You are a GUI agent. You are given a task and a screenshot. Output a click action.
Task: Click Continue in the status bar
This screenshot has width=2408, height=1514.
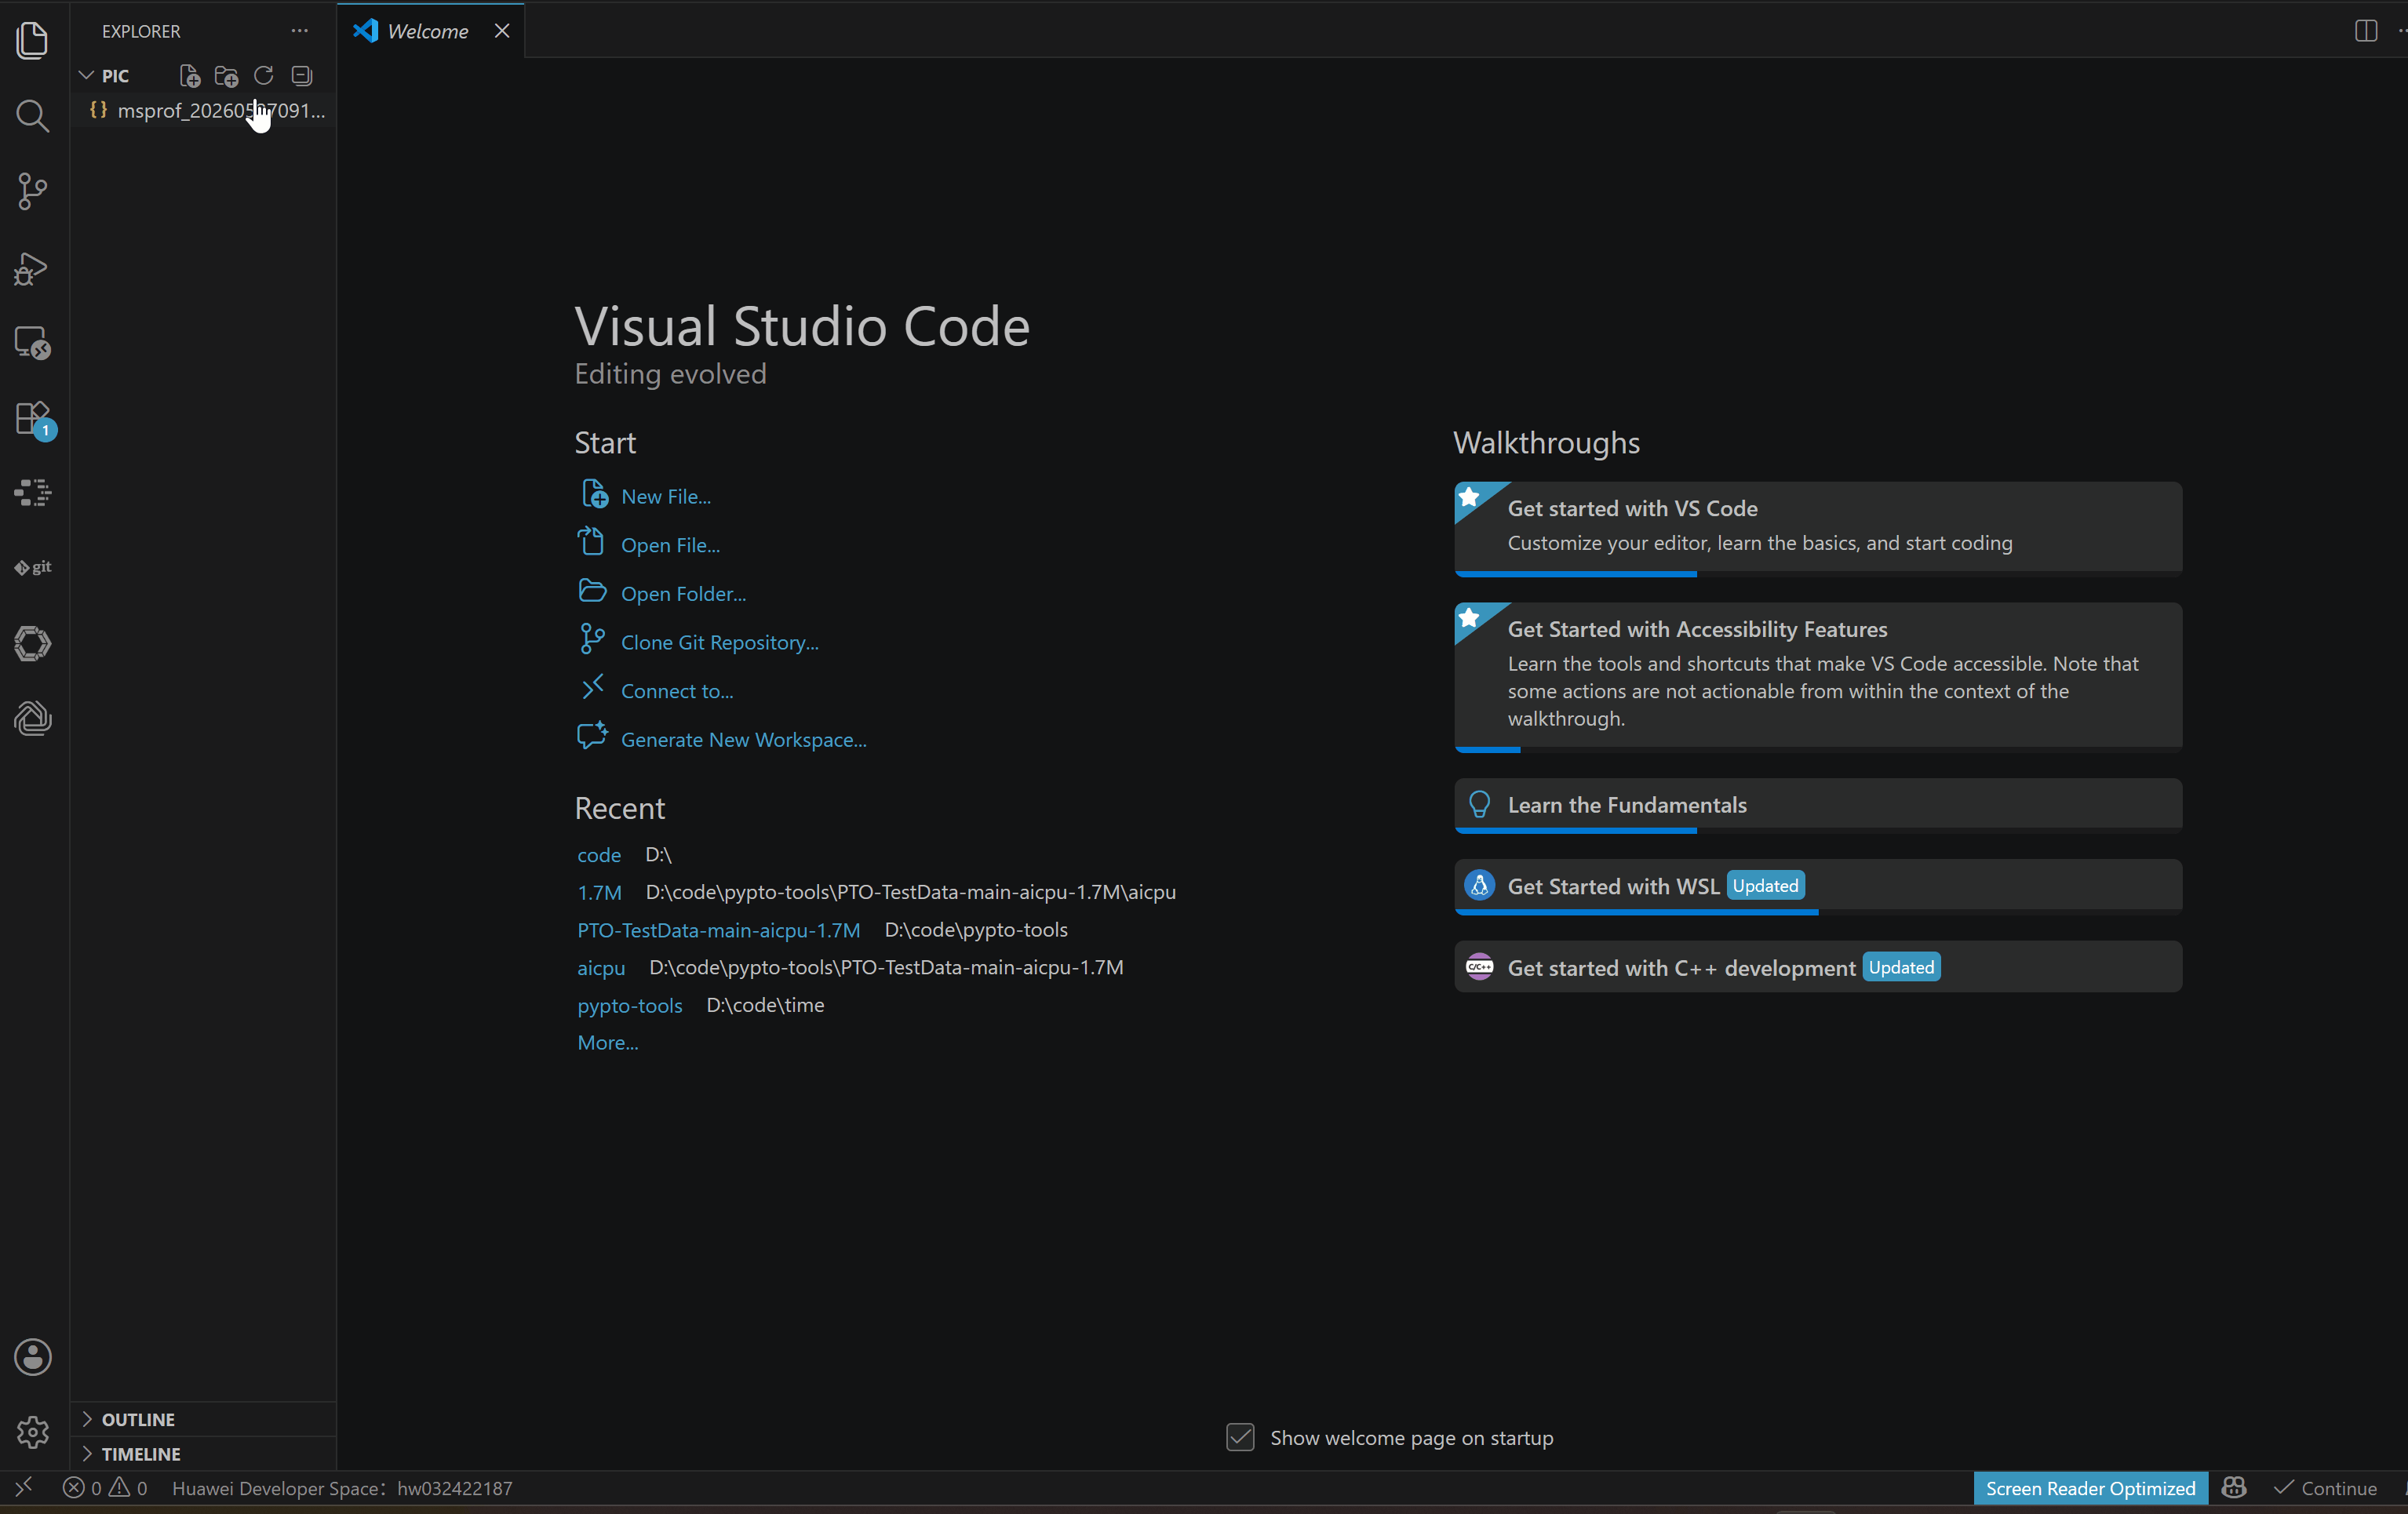coord(2326,1488)
